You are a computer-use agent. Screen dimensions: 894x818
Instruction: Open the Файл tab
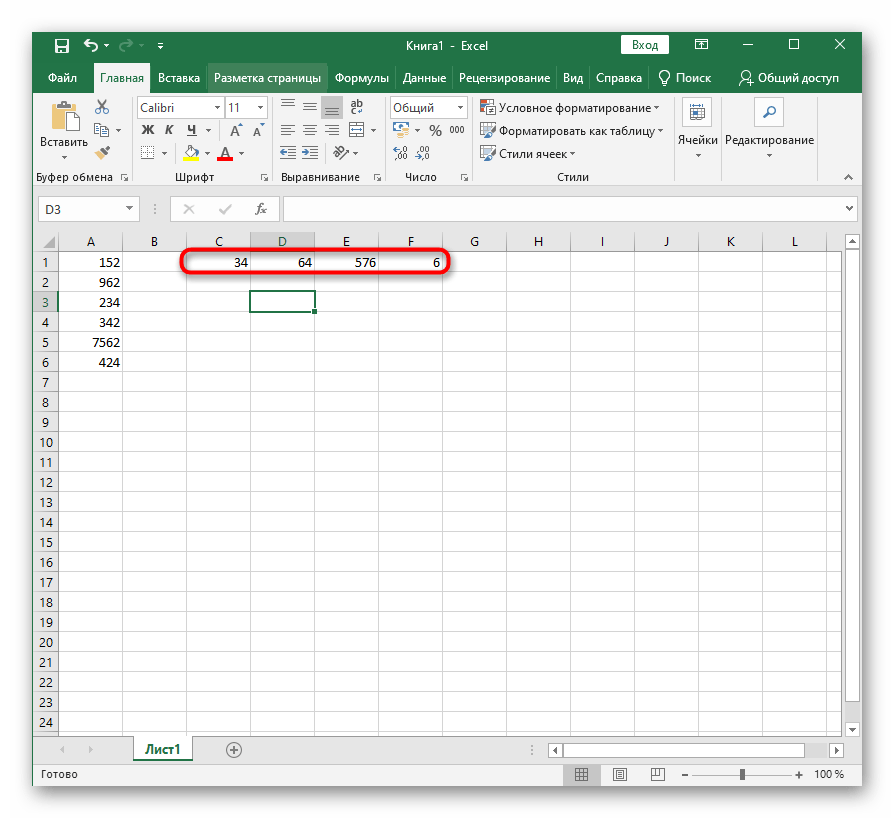(62, 78)
